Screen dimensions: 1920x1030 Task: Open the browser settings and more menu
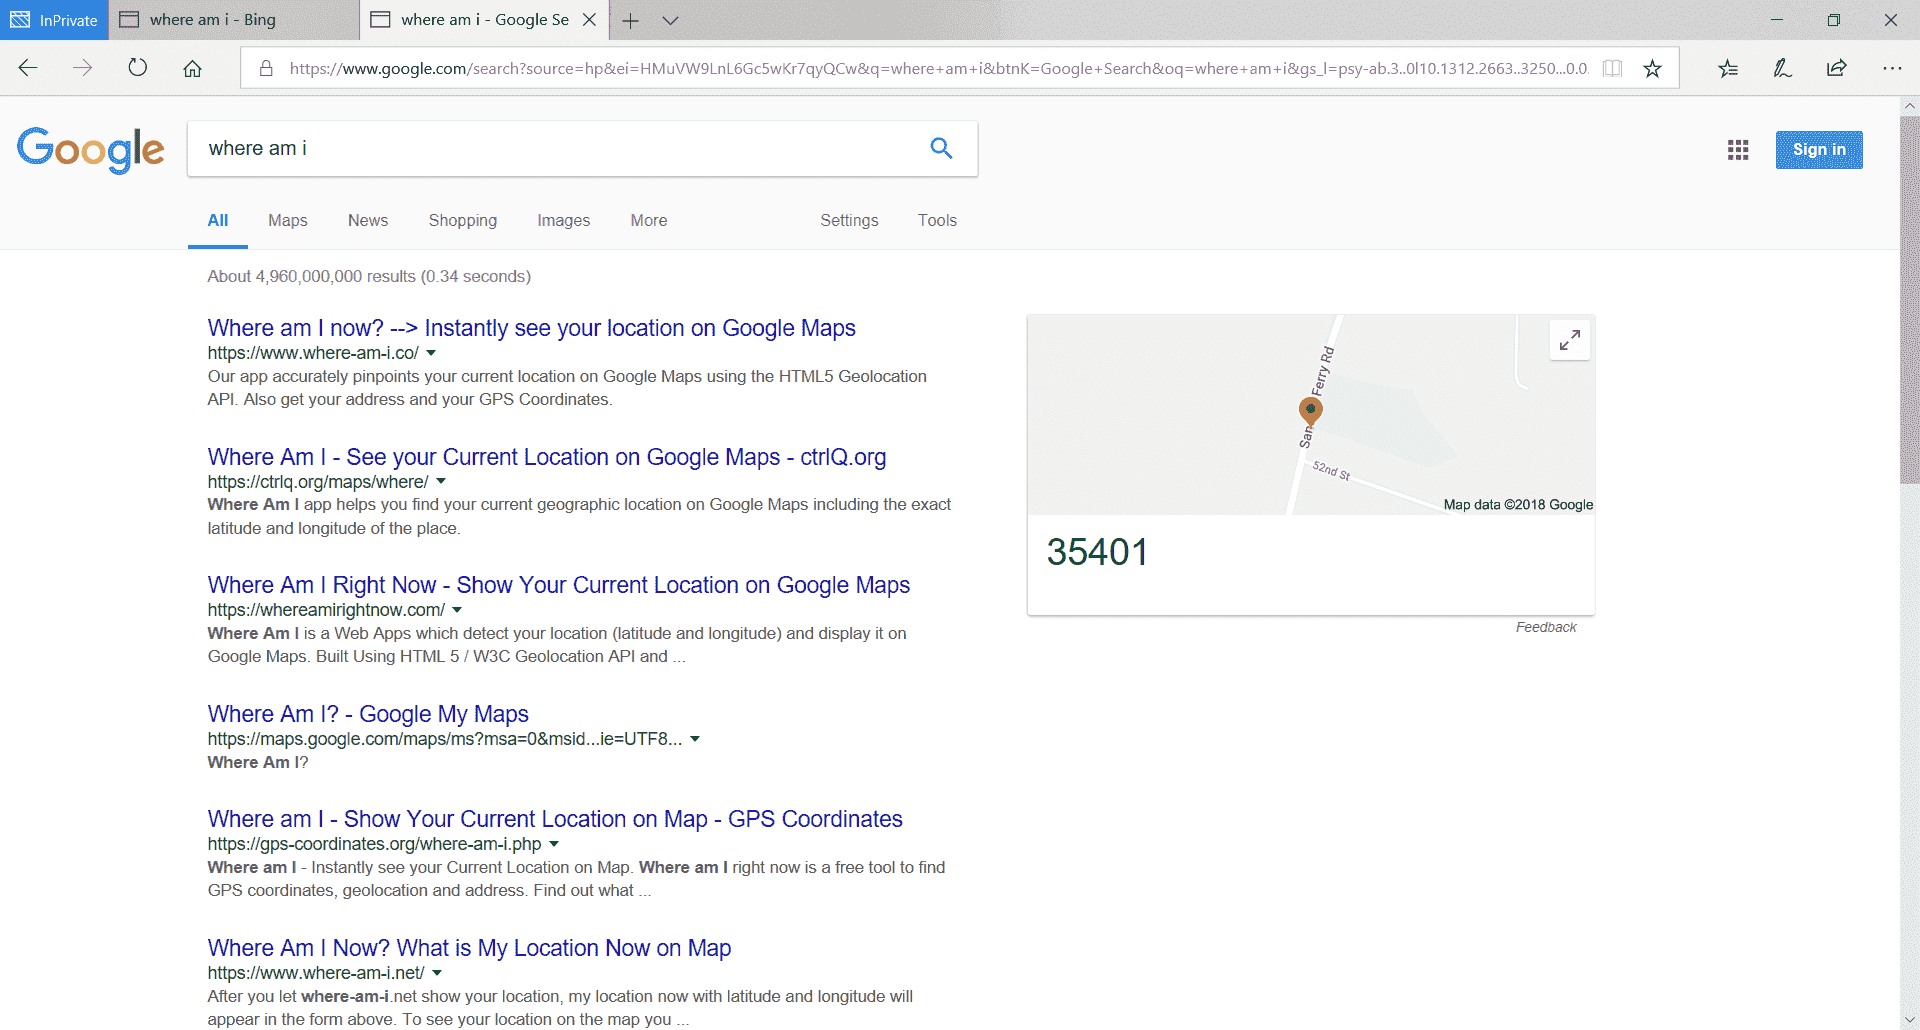[x=1891, y=68]
